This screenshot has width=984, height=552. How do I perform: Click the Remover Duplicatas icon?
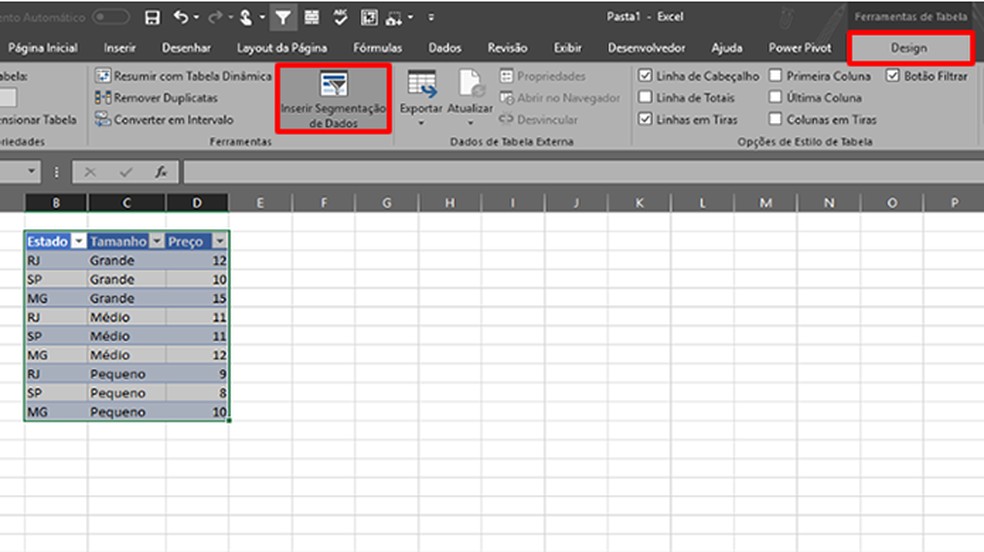pos(103,98)
